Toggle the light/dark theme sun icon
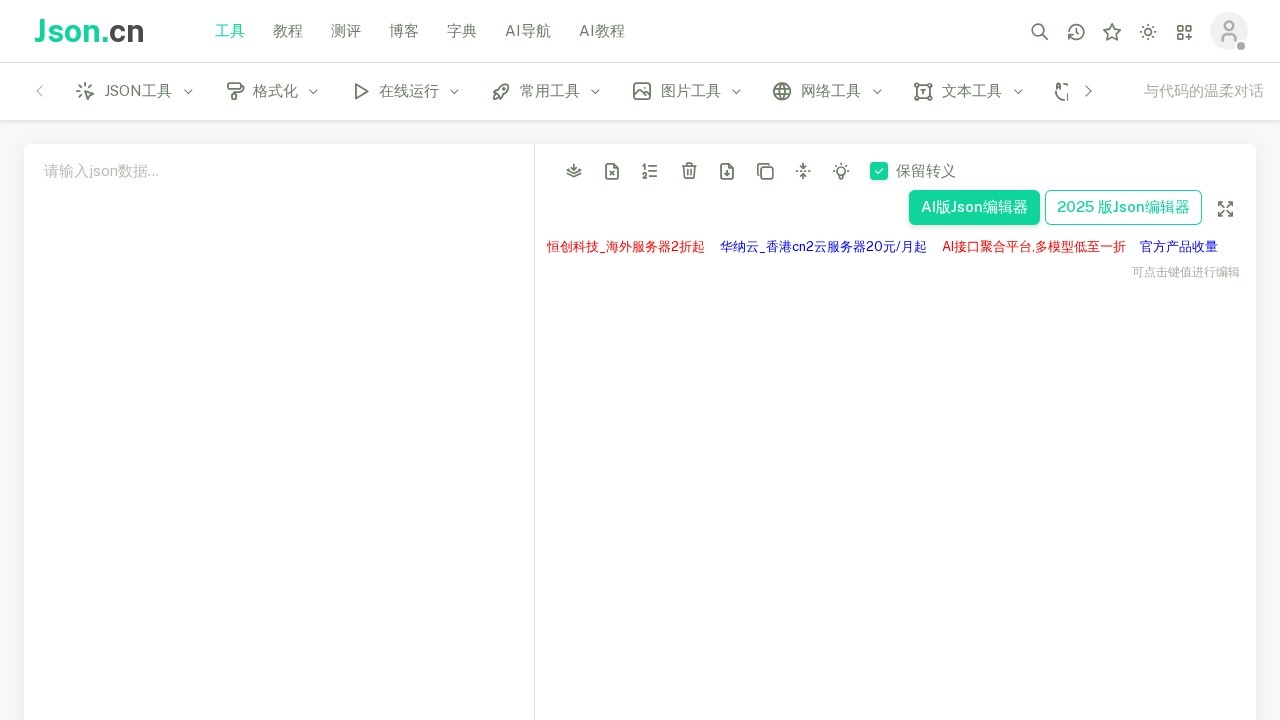1280x720 pixels. point(1148,32)
